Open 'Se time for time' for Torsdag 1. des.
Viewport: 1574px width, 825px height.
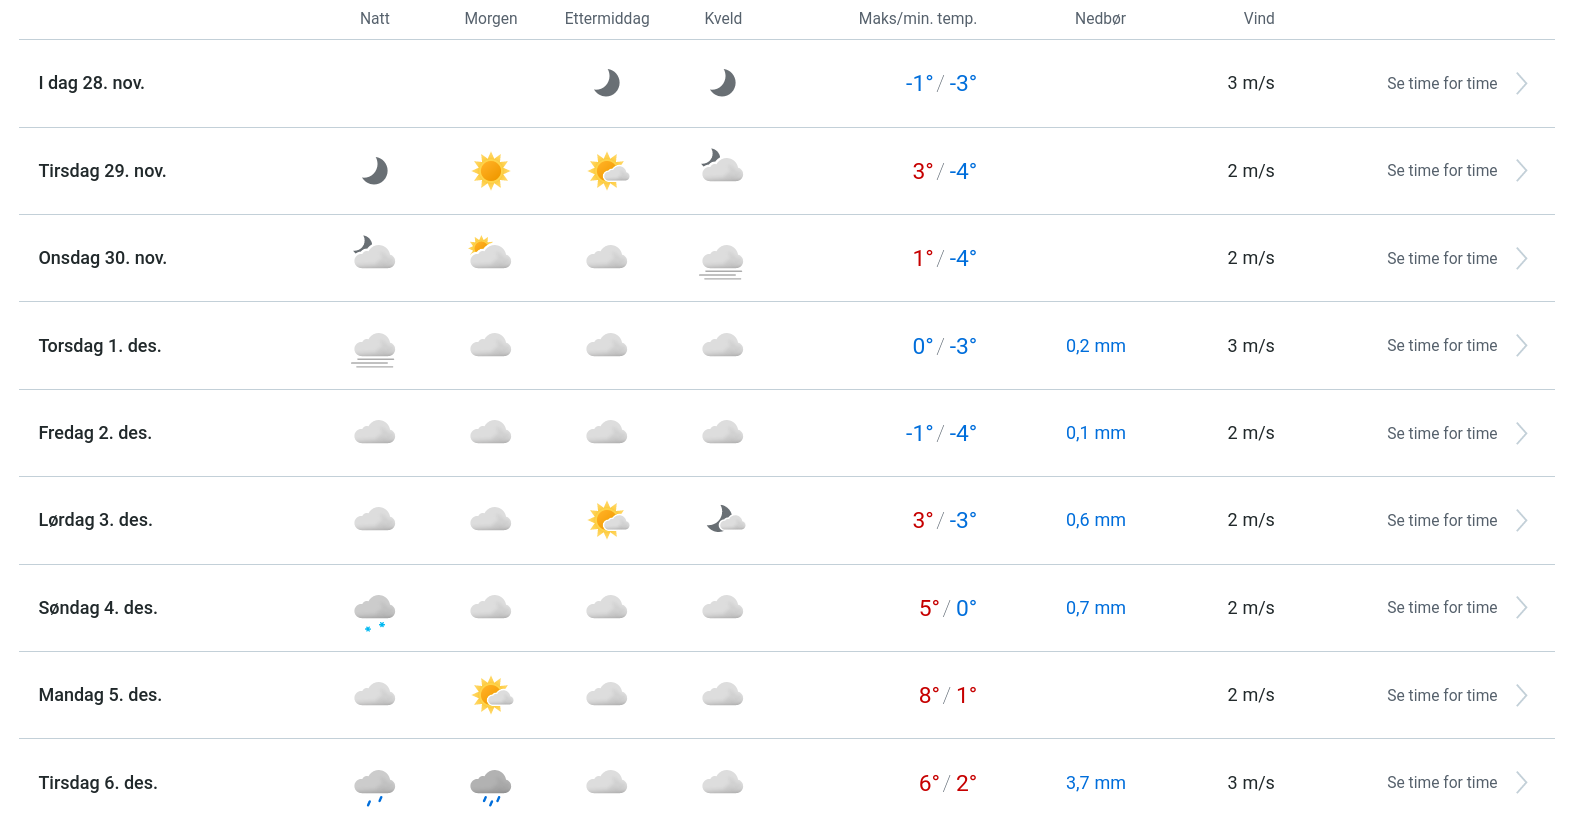(x=1441, y=346)
